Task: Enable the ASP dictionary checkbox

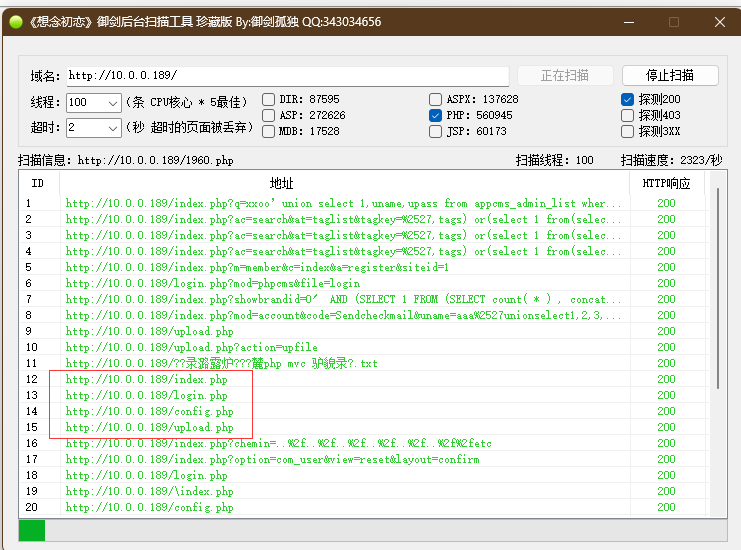Action: pyautogui.click(x=269, y=115)
